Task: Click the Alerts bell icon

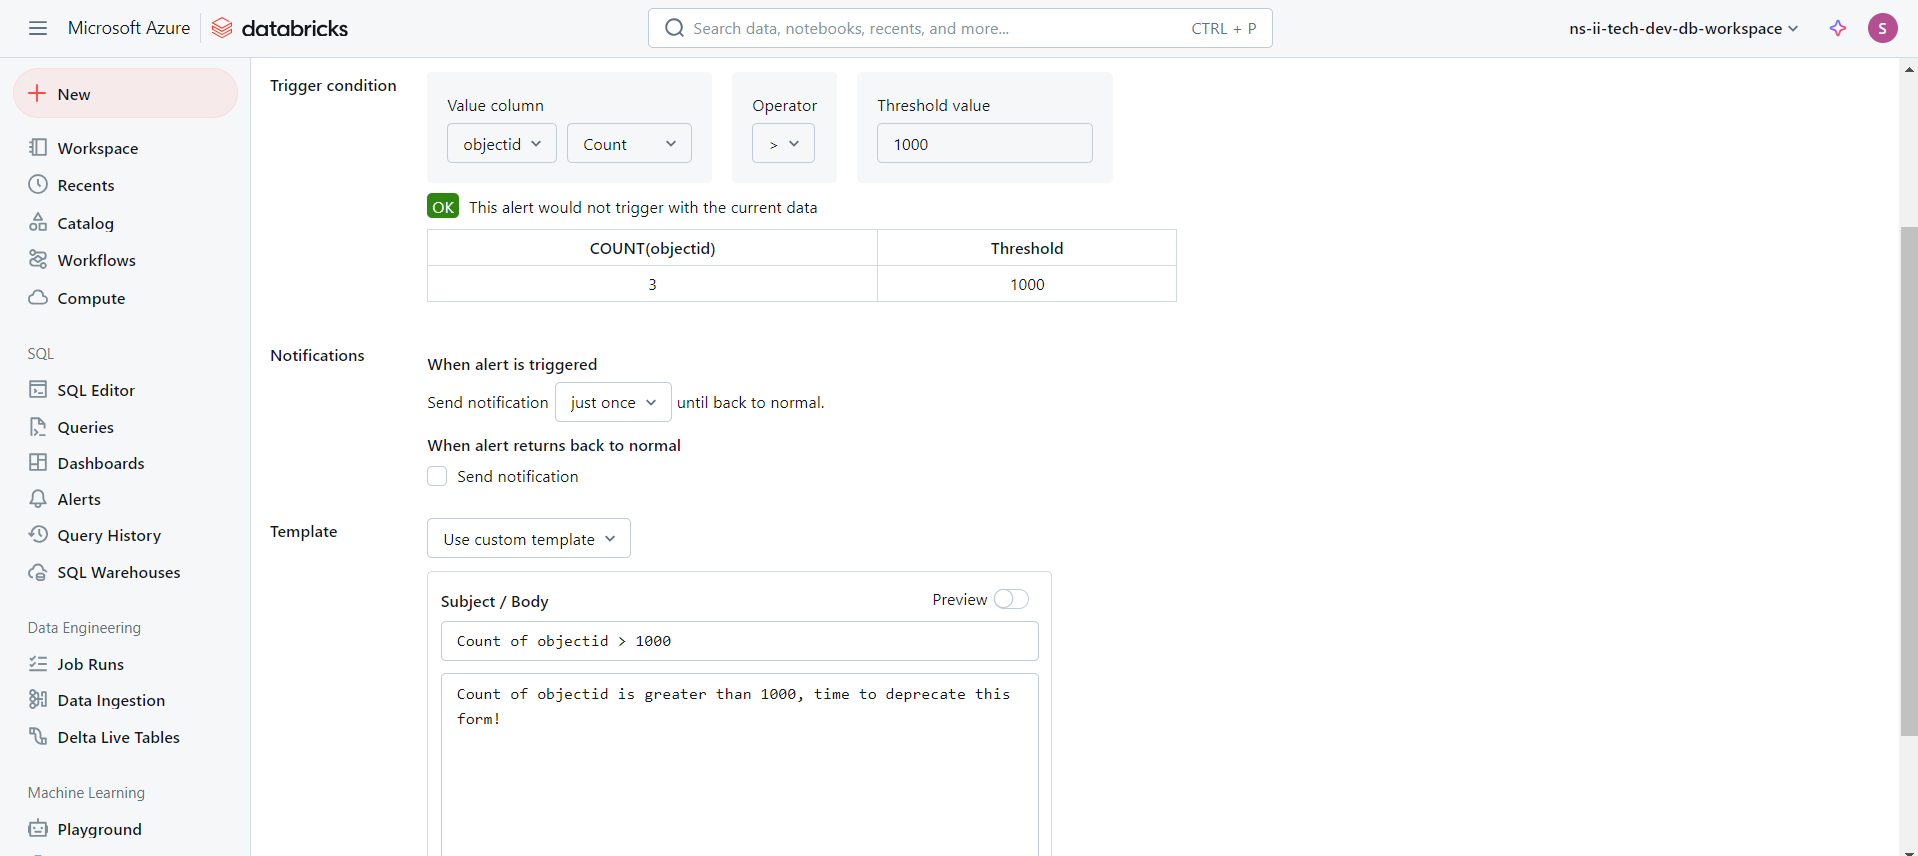Action: 38,498
